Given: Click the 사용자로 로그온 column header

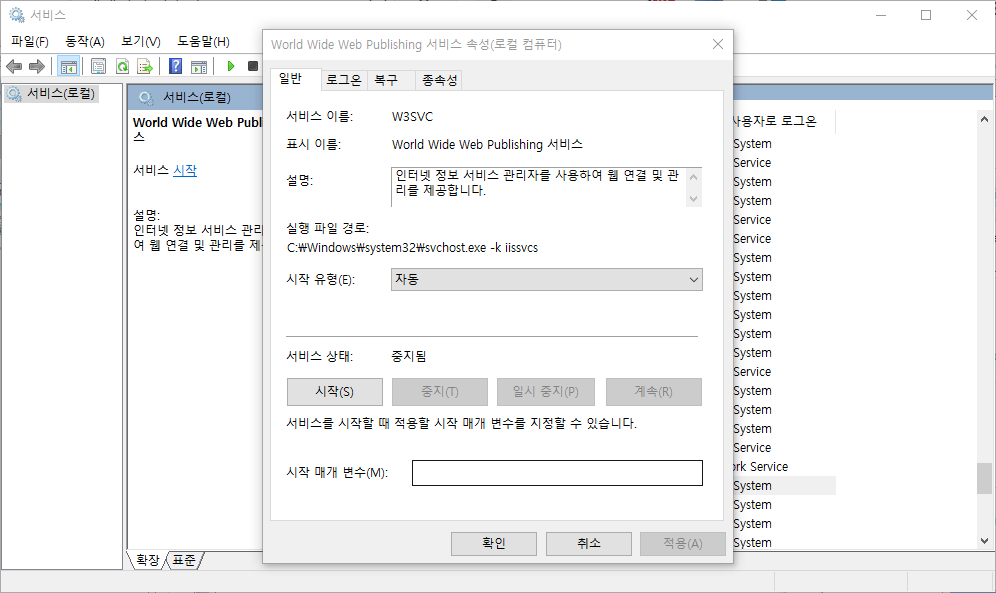Looking at the screenshot, I should click(x=784, y=121).
